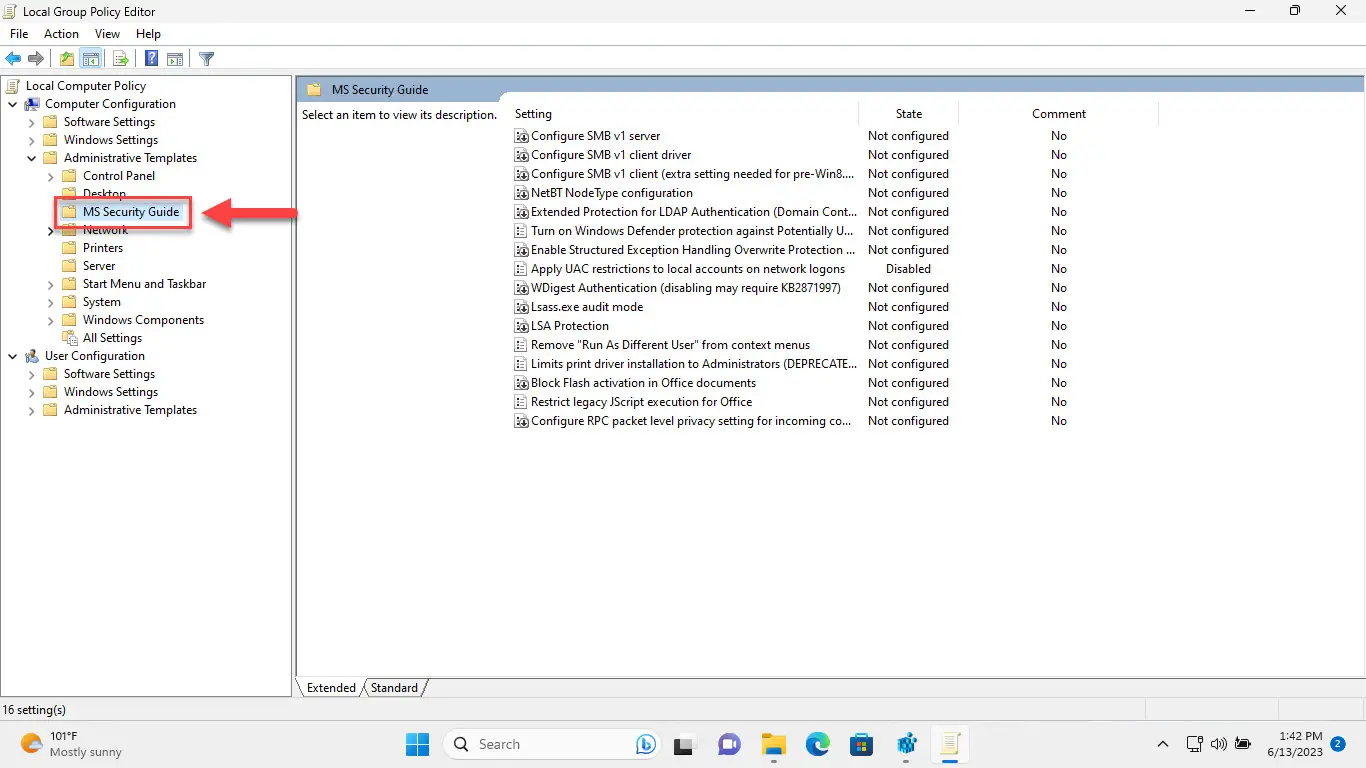Select Extended Protection for LDAP Authentication setting
The image size is (1366, 768).
click(694, 212)
